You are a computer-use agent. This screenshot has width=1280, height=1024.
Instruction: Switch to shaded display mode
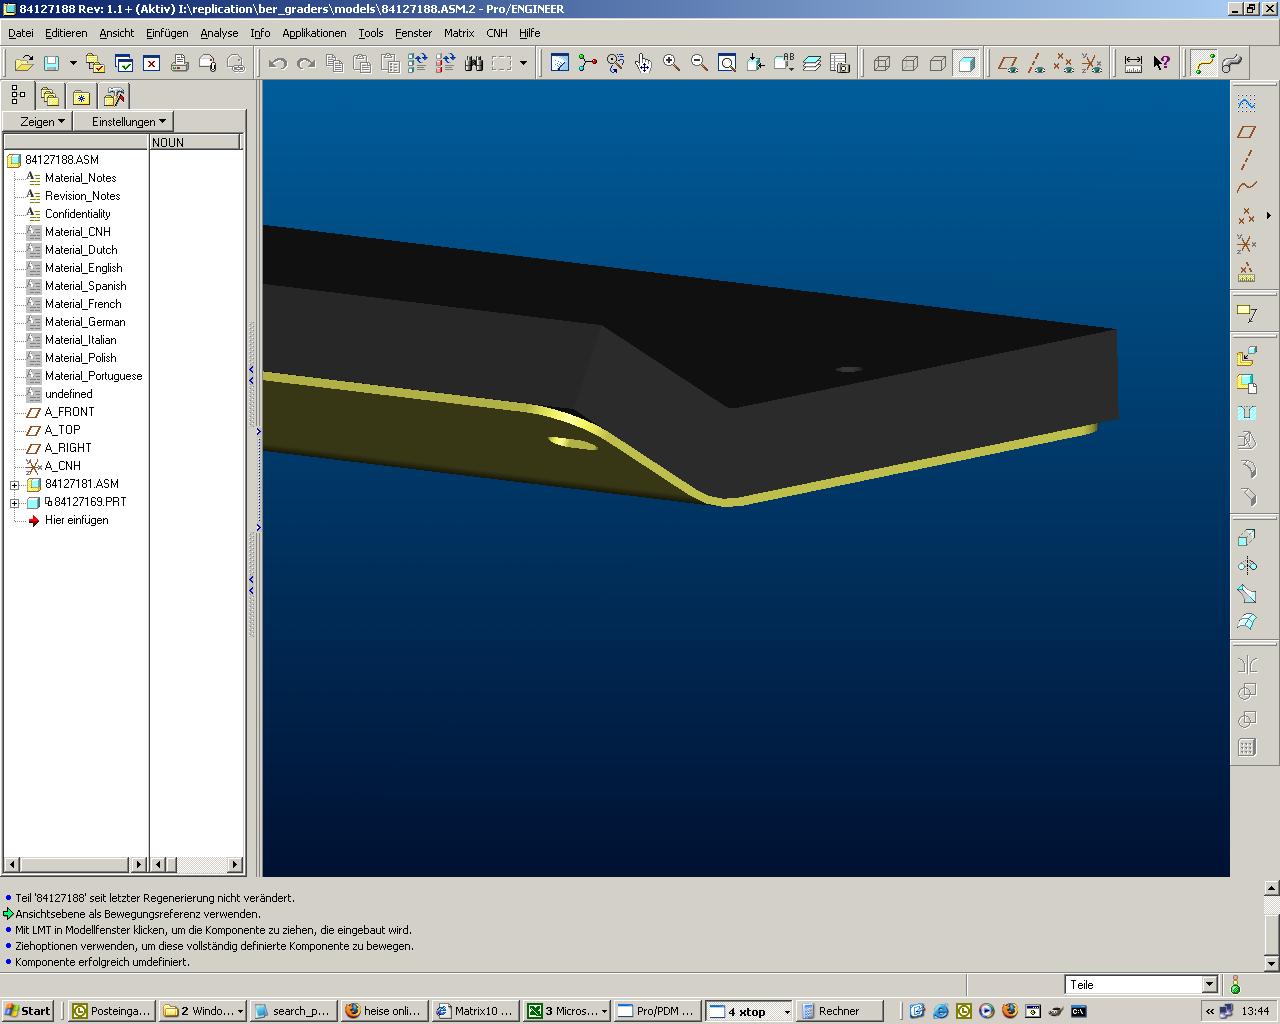[966, 63]
